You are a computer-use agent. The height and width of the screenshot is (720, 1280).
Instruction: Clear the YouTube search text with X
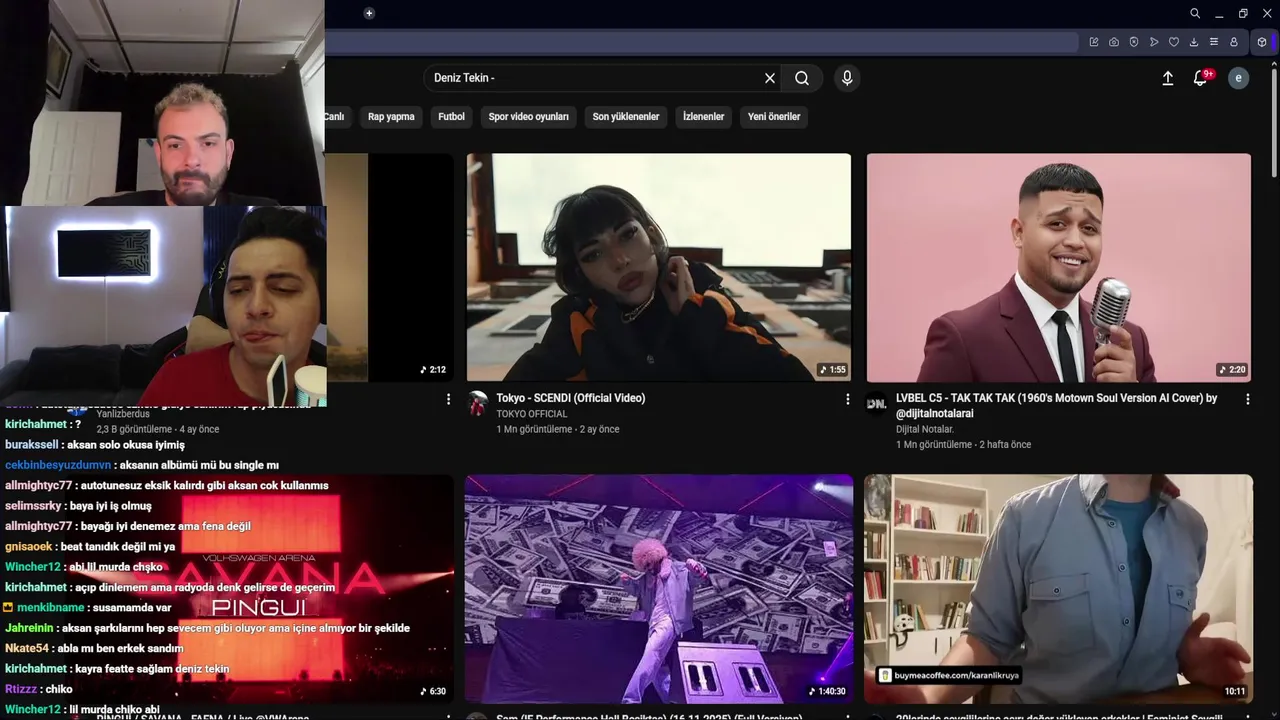(x=770, y=78)
